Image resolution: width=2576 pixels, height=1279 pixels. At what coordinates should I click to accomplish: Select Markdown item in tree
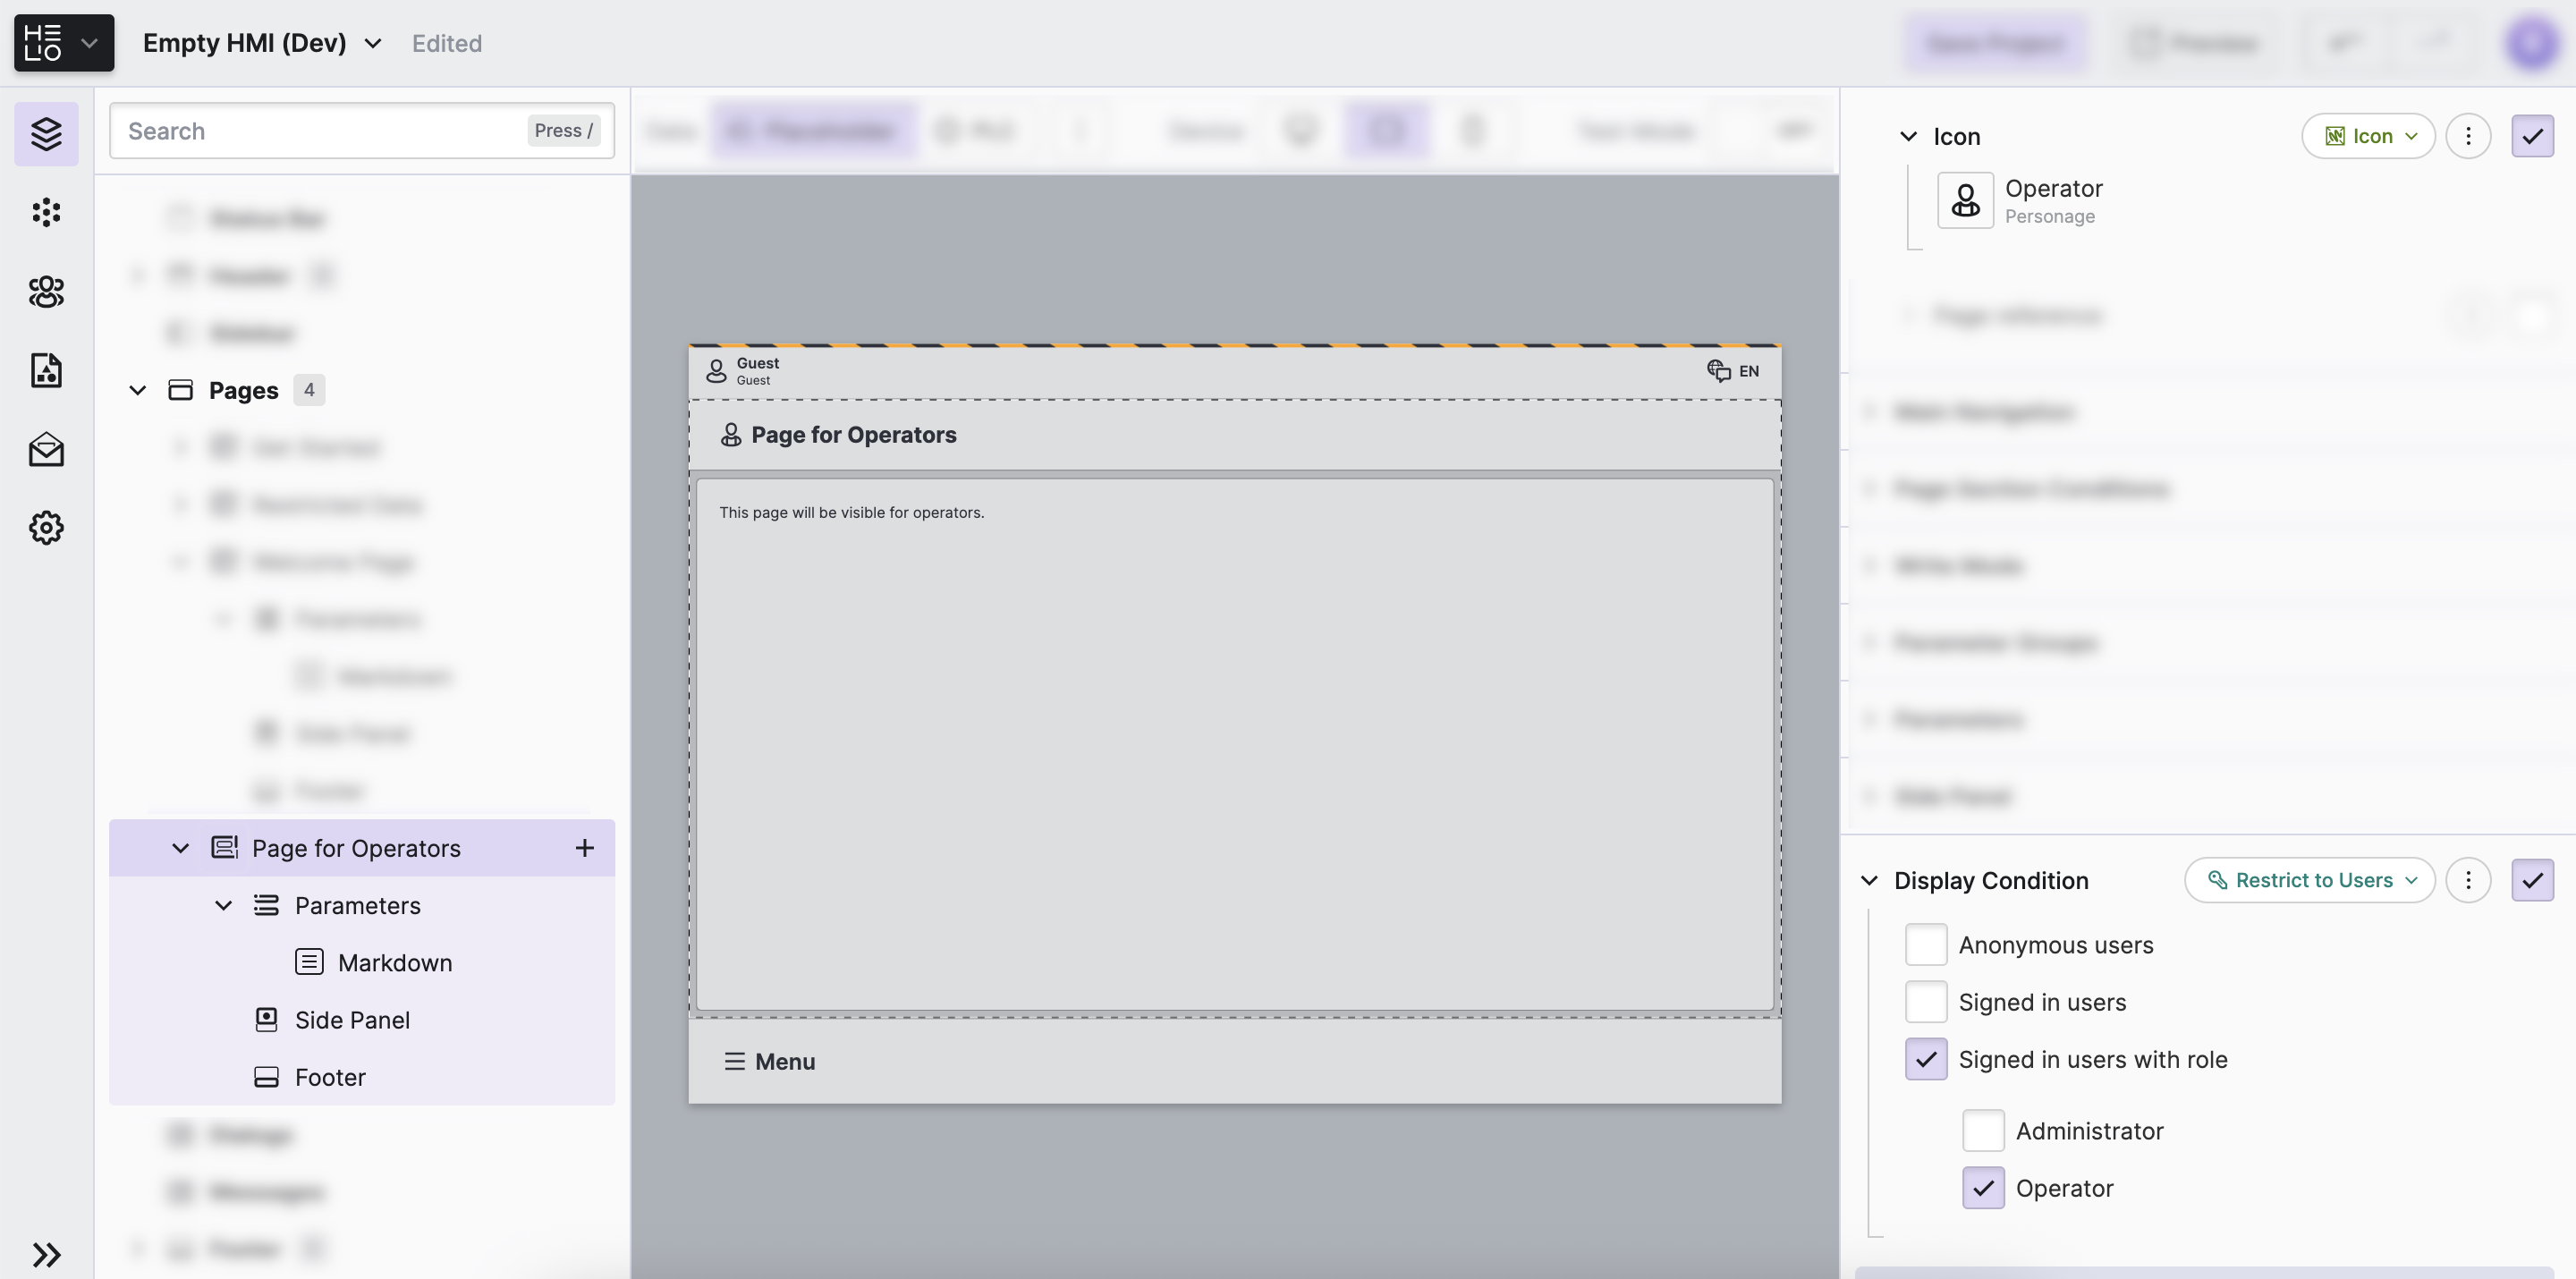[394, 962]
